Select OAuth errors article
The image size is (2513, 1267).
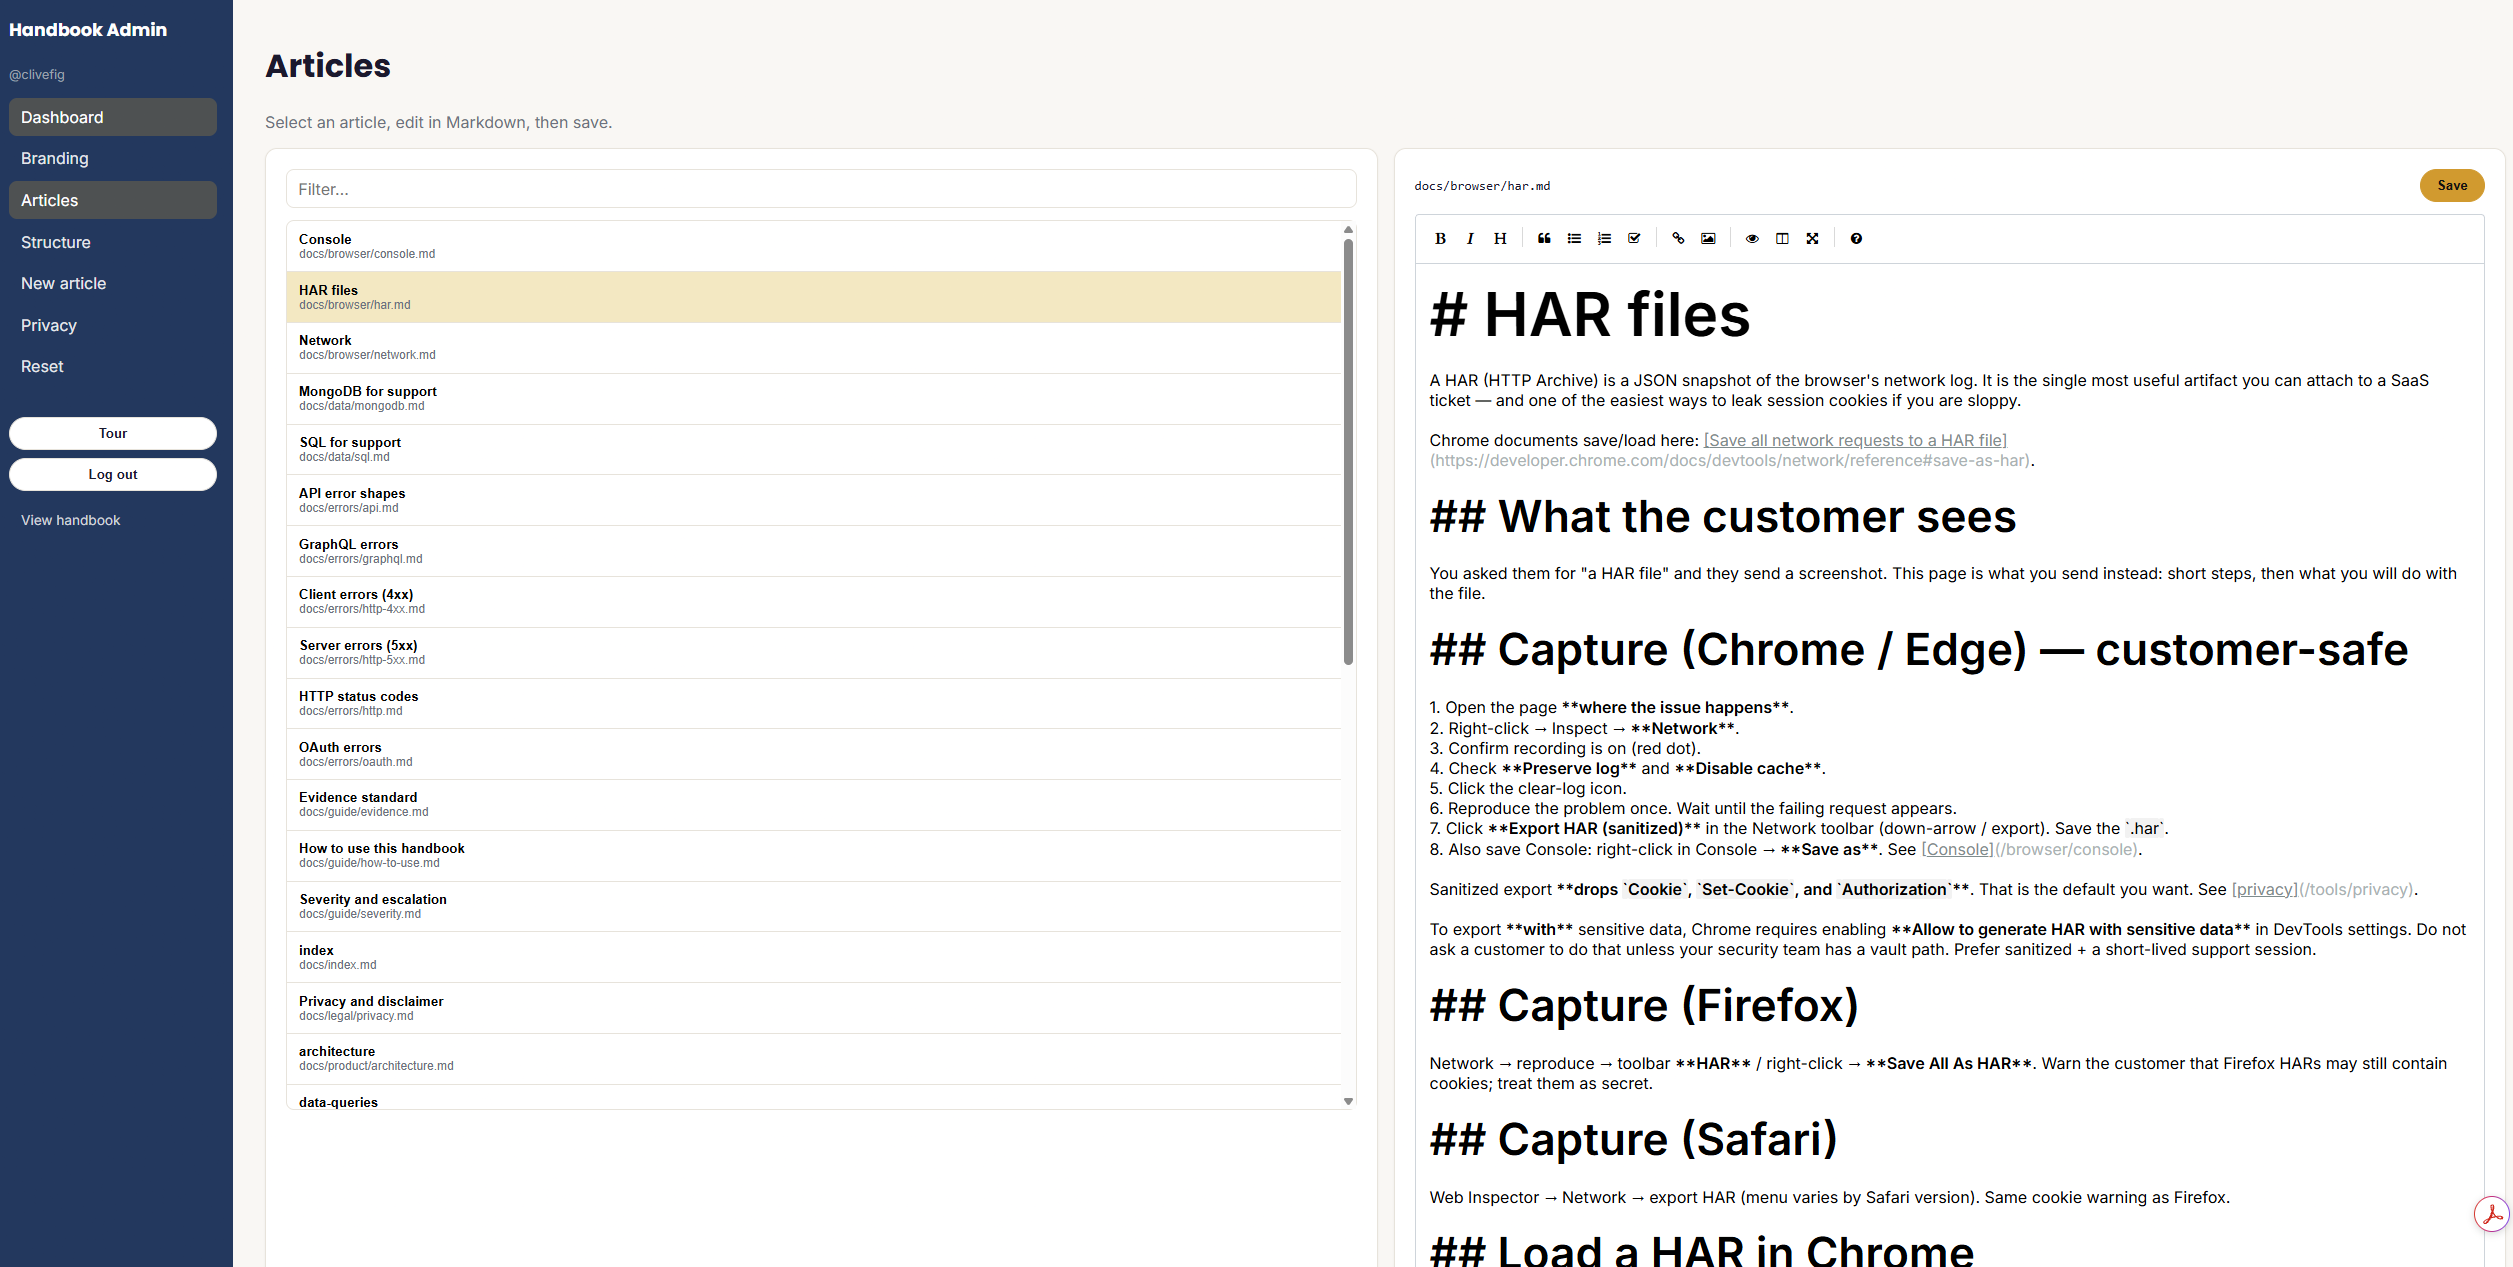tap(814, 754)
